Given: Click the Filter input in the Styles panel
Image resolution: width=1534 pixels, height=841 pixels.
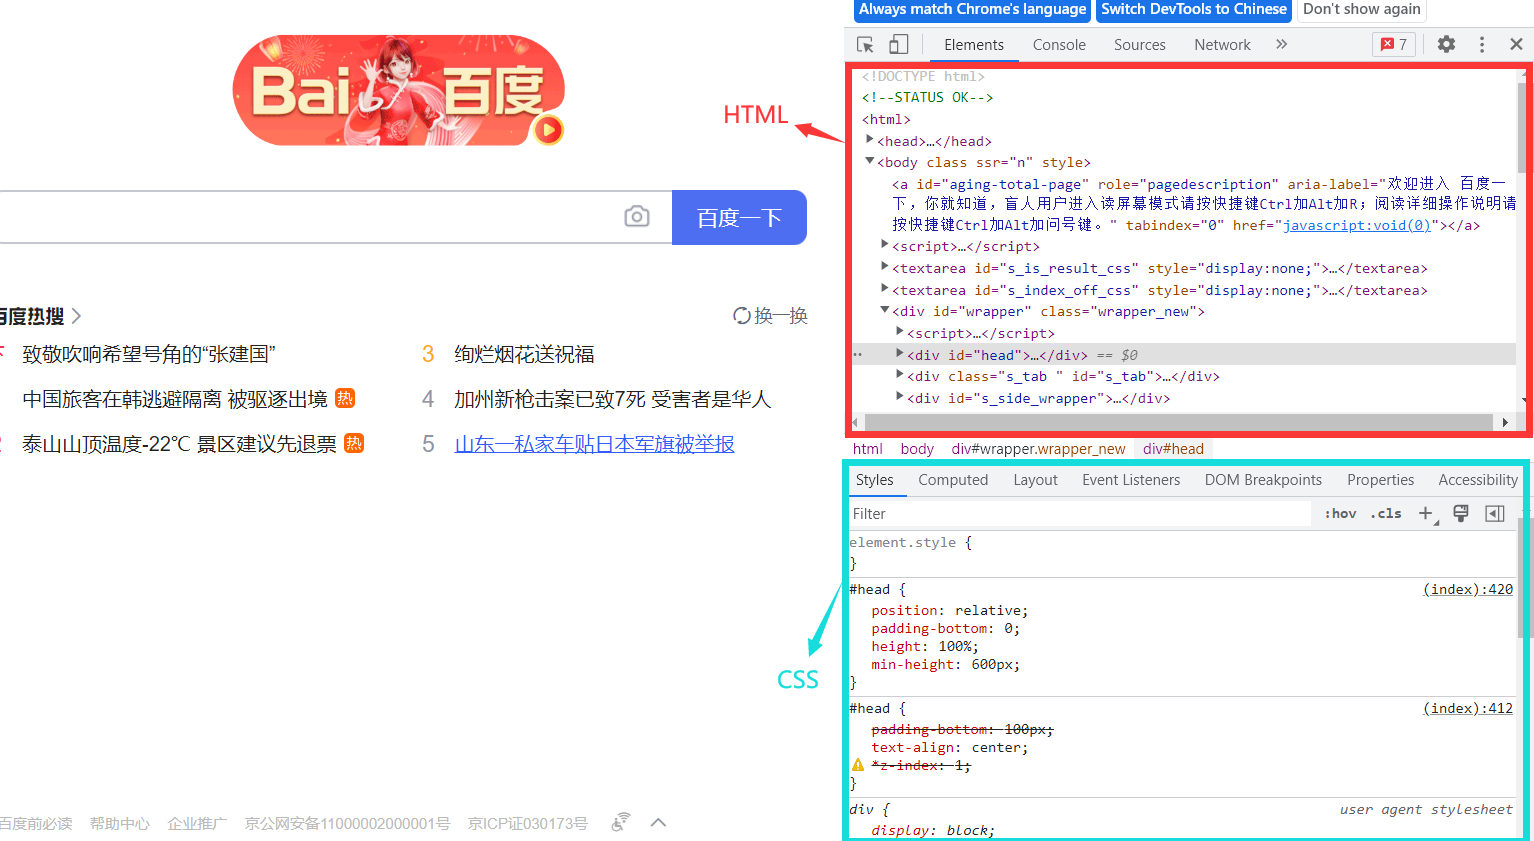Looking at the screenshot, I should 1000,513.
